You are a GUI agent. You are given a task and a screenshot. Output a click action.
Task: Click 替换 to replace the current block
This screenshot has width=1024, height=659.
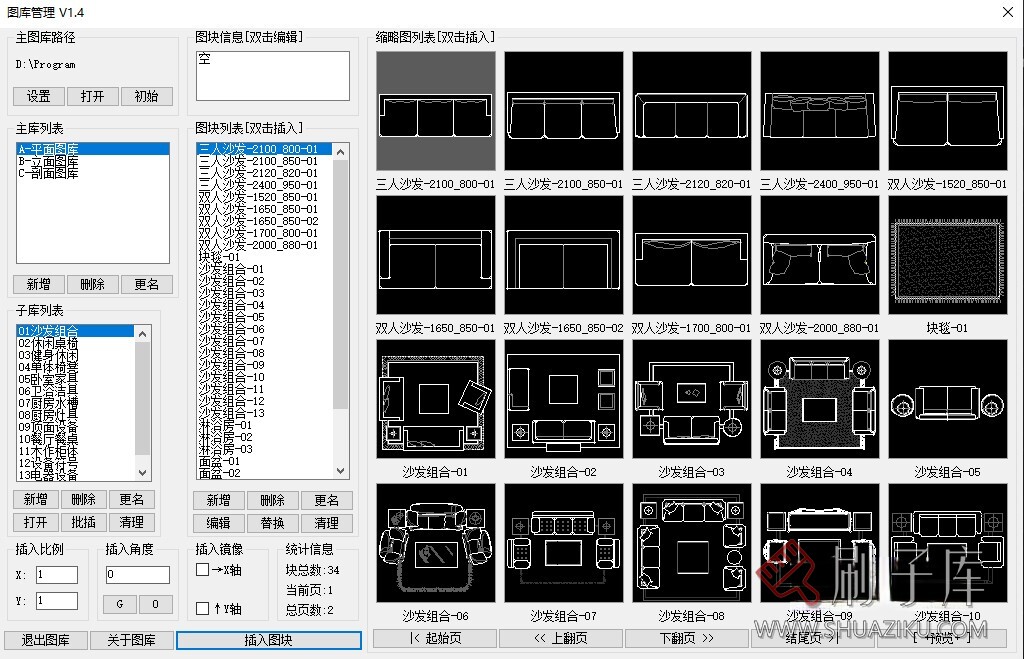273,522
